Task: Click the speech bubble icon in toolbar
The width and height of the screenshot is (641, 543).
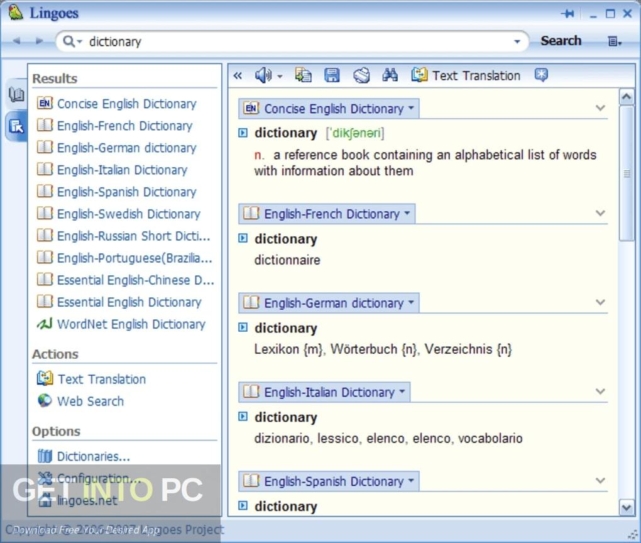Action: pos(541,75)
